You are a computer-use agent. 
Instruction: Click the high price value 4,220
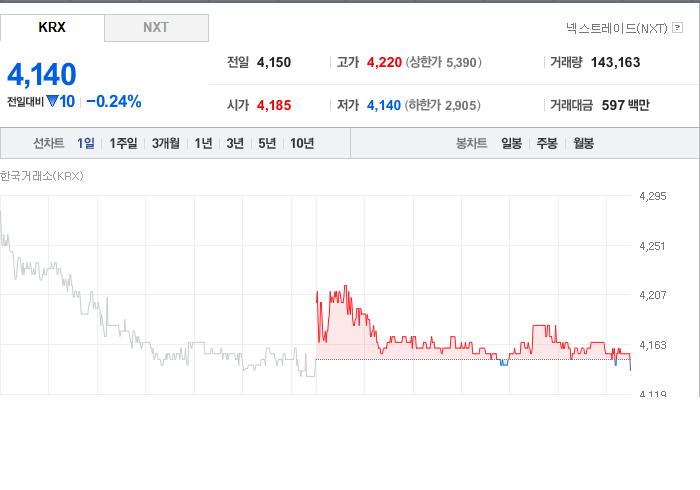click(x=384, y=62)
